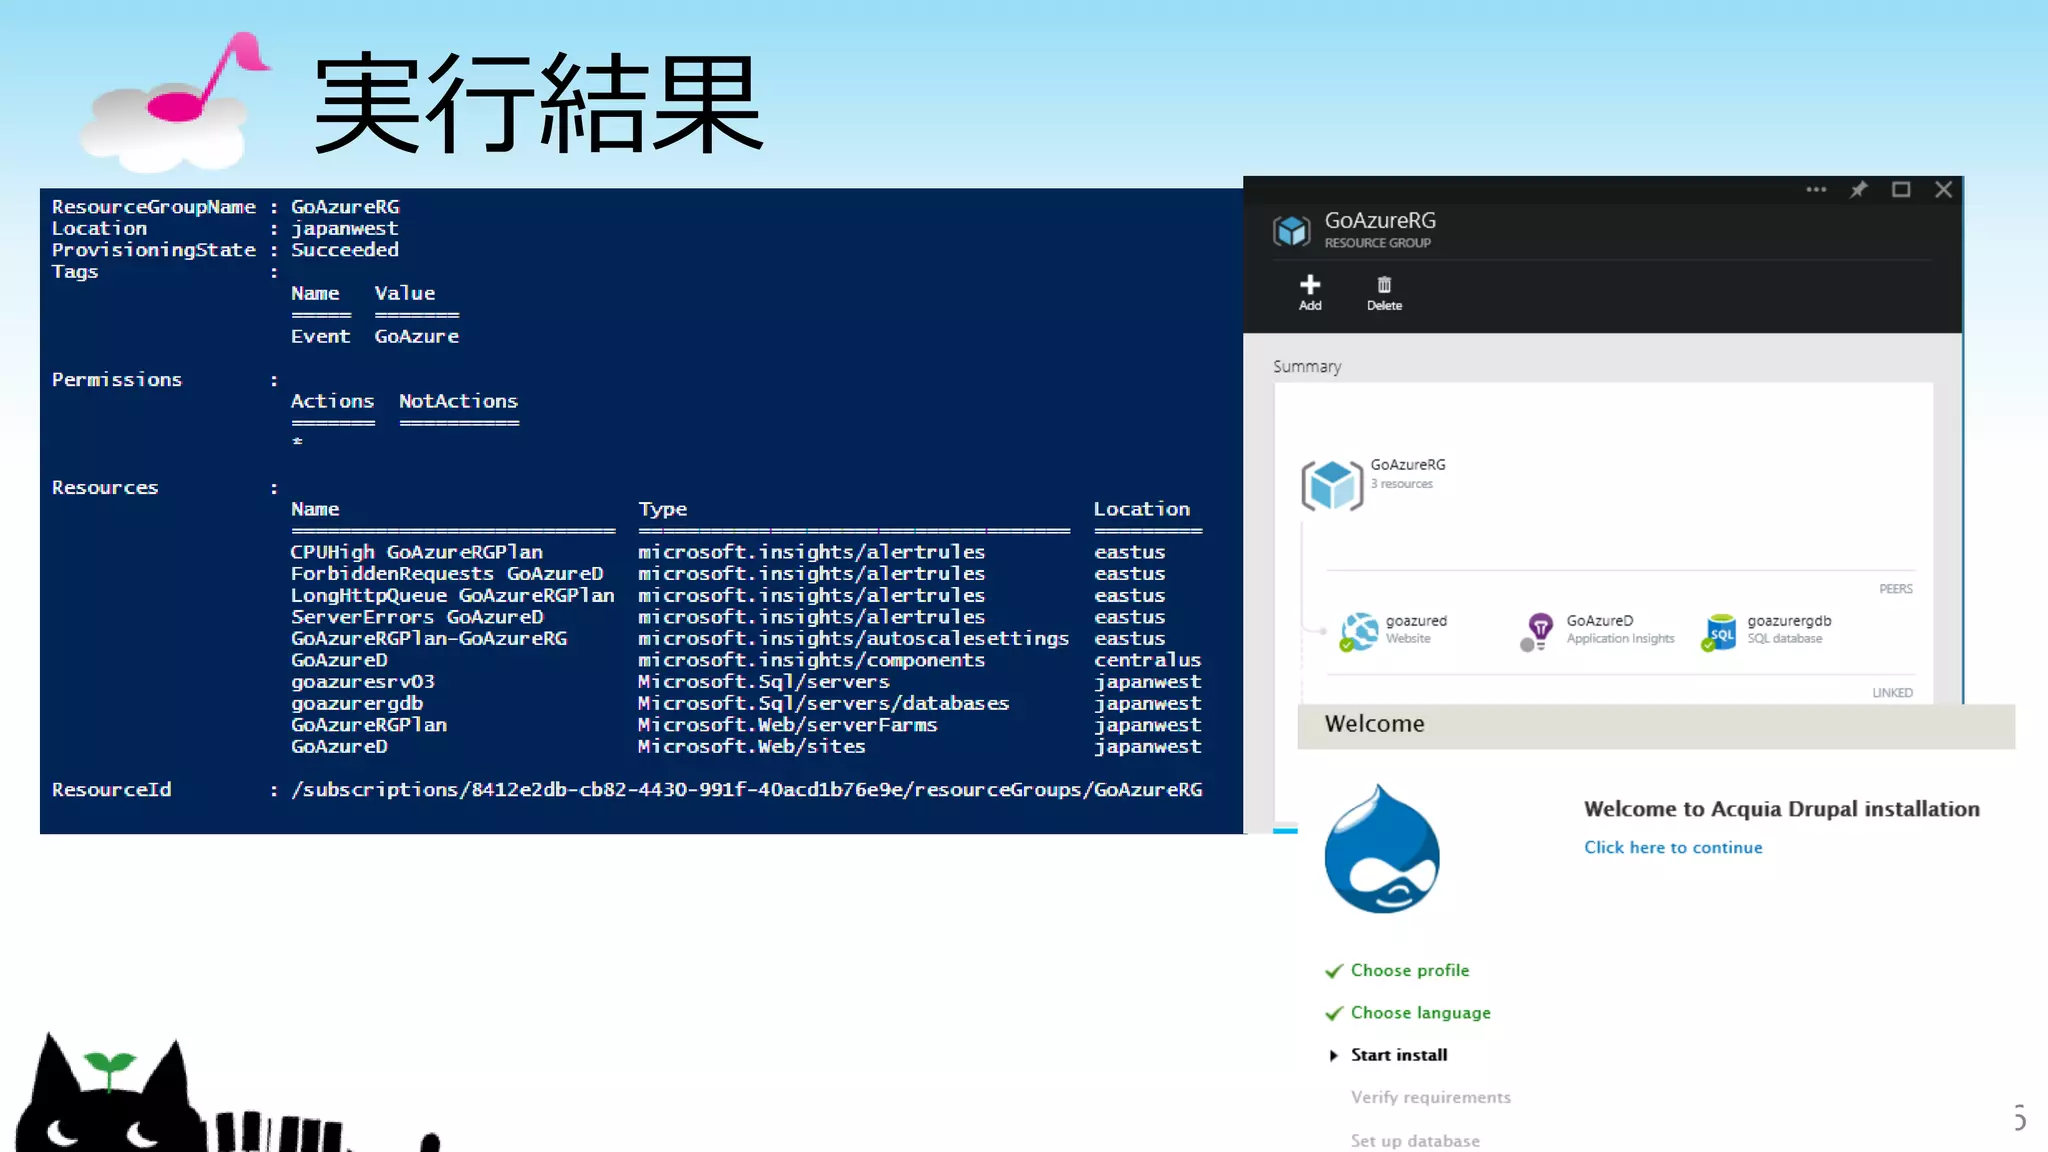Close the GoAzureRG blade

[x=1943, y=190]
